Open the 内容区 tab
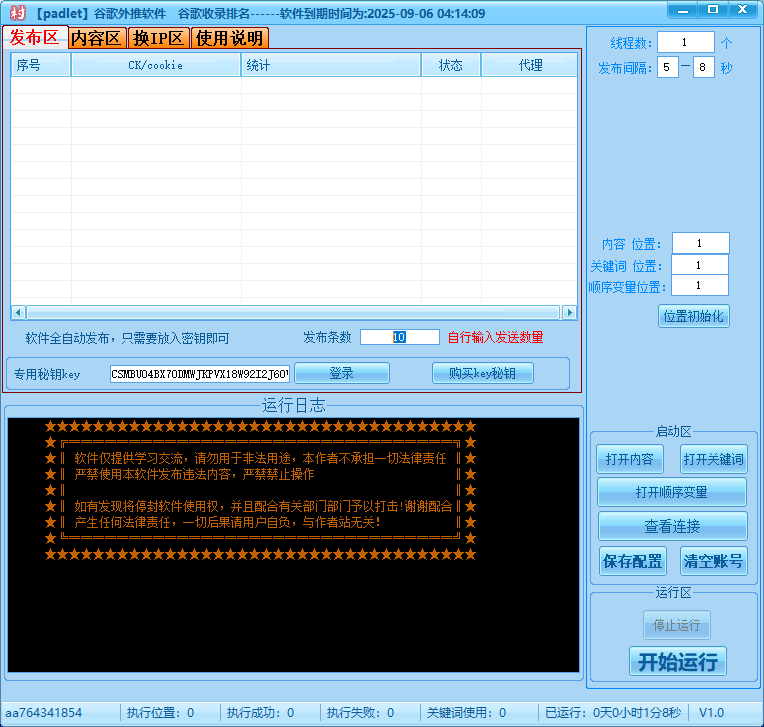The height and width of the screenshot is (727, 764). [96, 38]
